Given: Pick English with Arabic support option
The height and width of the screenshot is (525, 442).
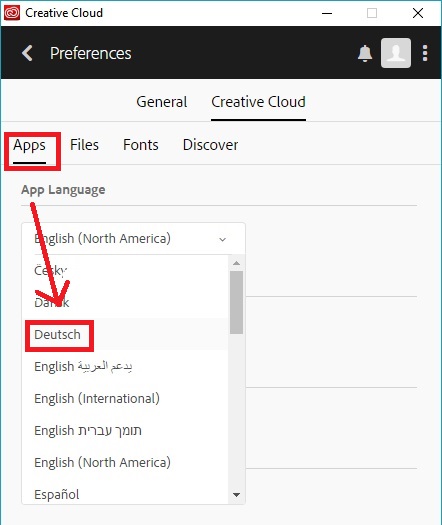Looking at the screenshot, I should coord(125,366).
